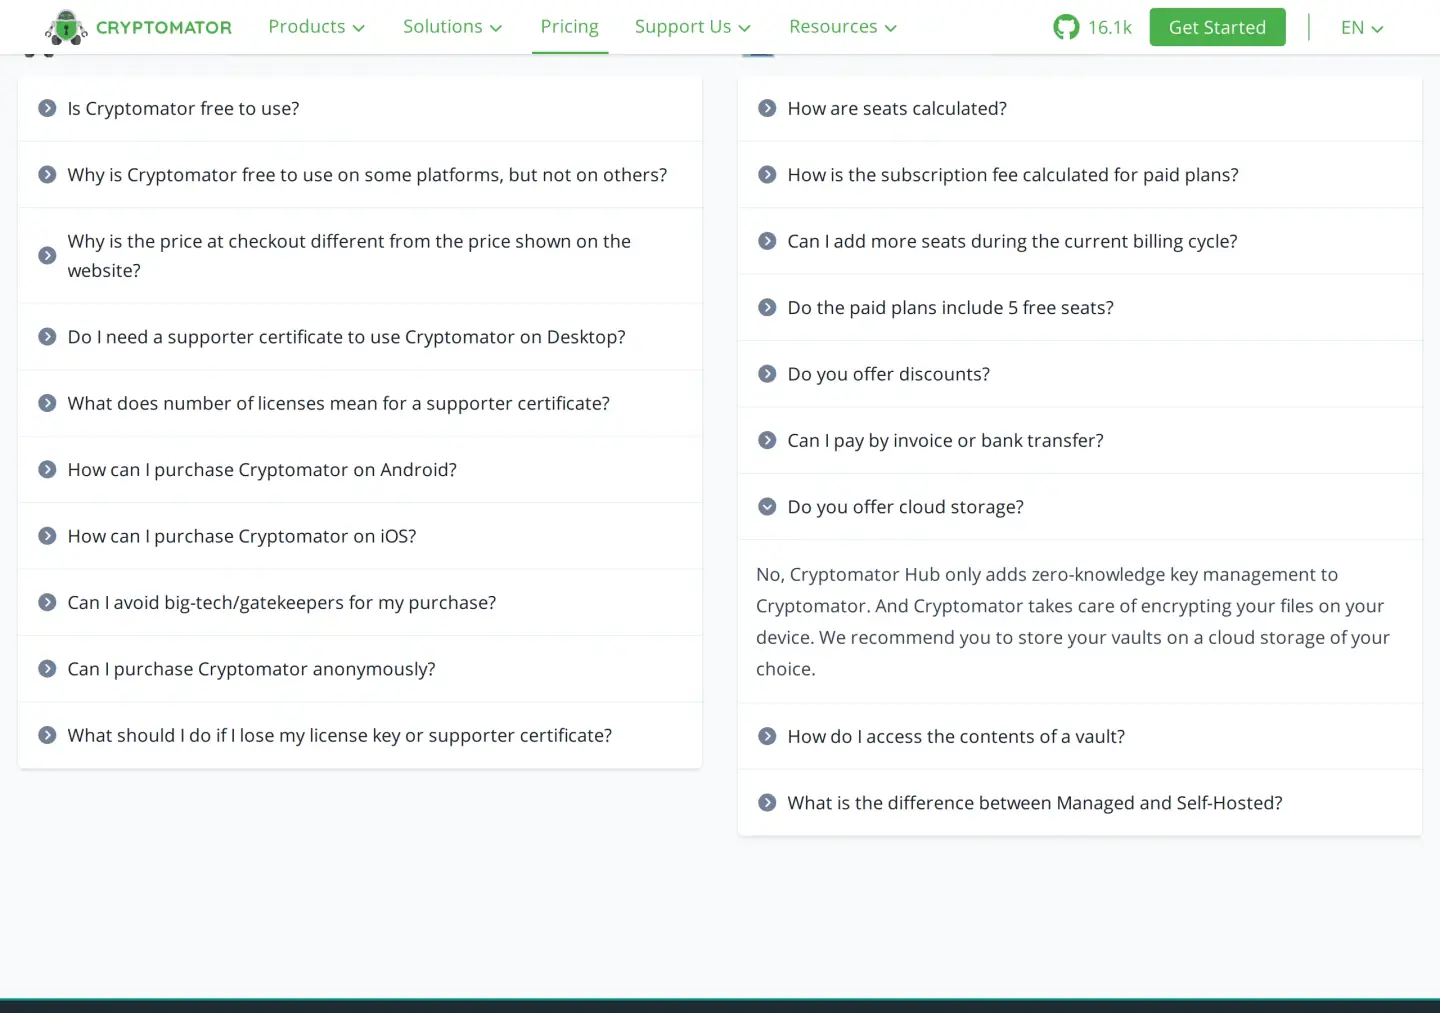Click chevron icon beside 'How do I access the contents of a vault?'
The width and height of the screenshot is (1440, 1013).
click(767, 736)
